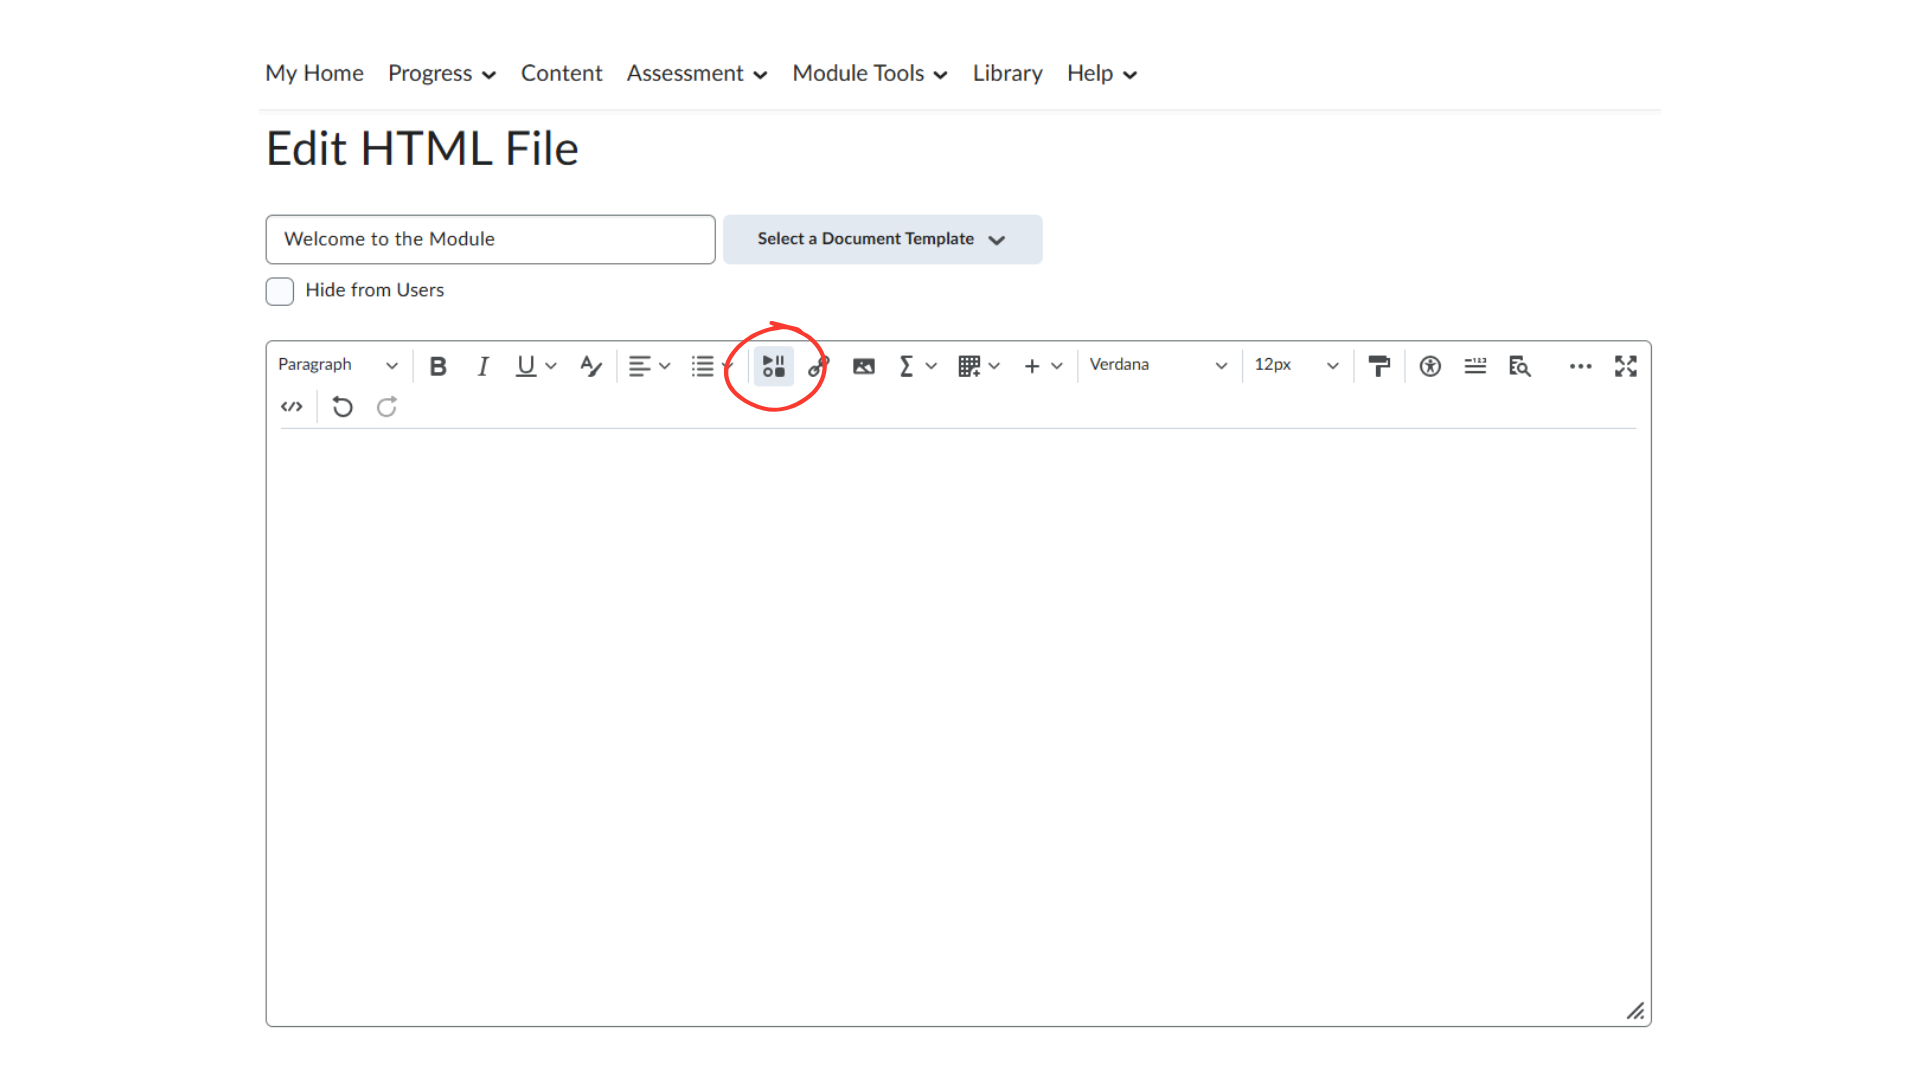1920x1080 pixels.
Task: Open the equation editor sigma icon
Action: click(x=907, y=366)
